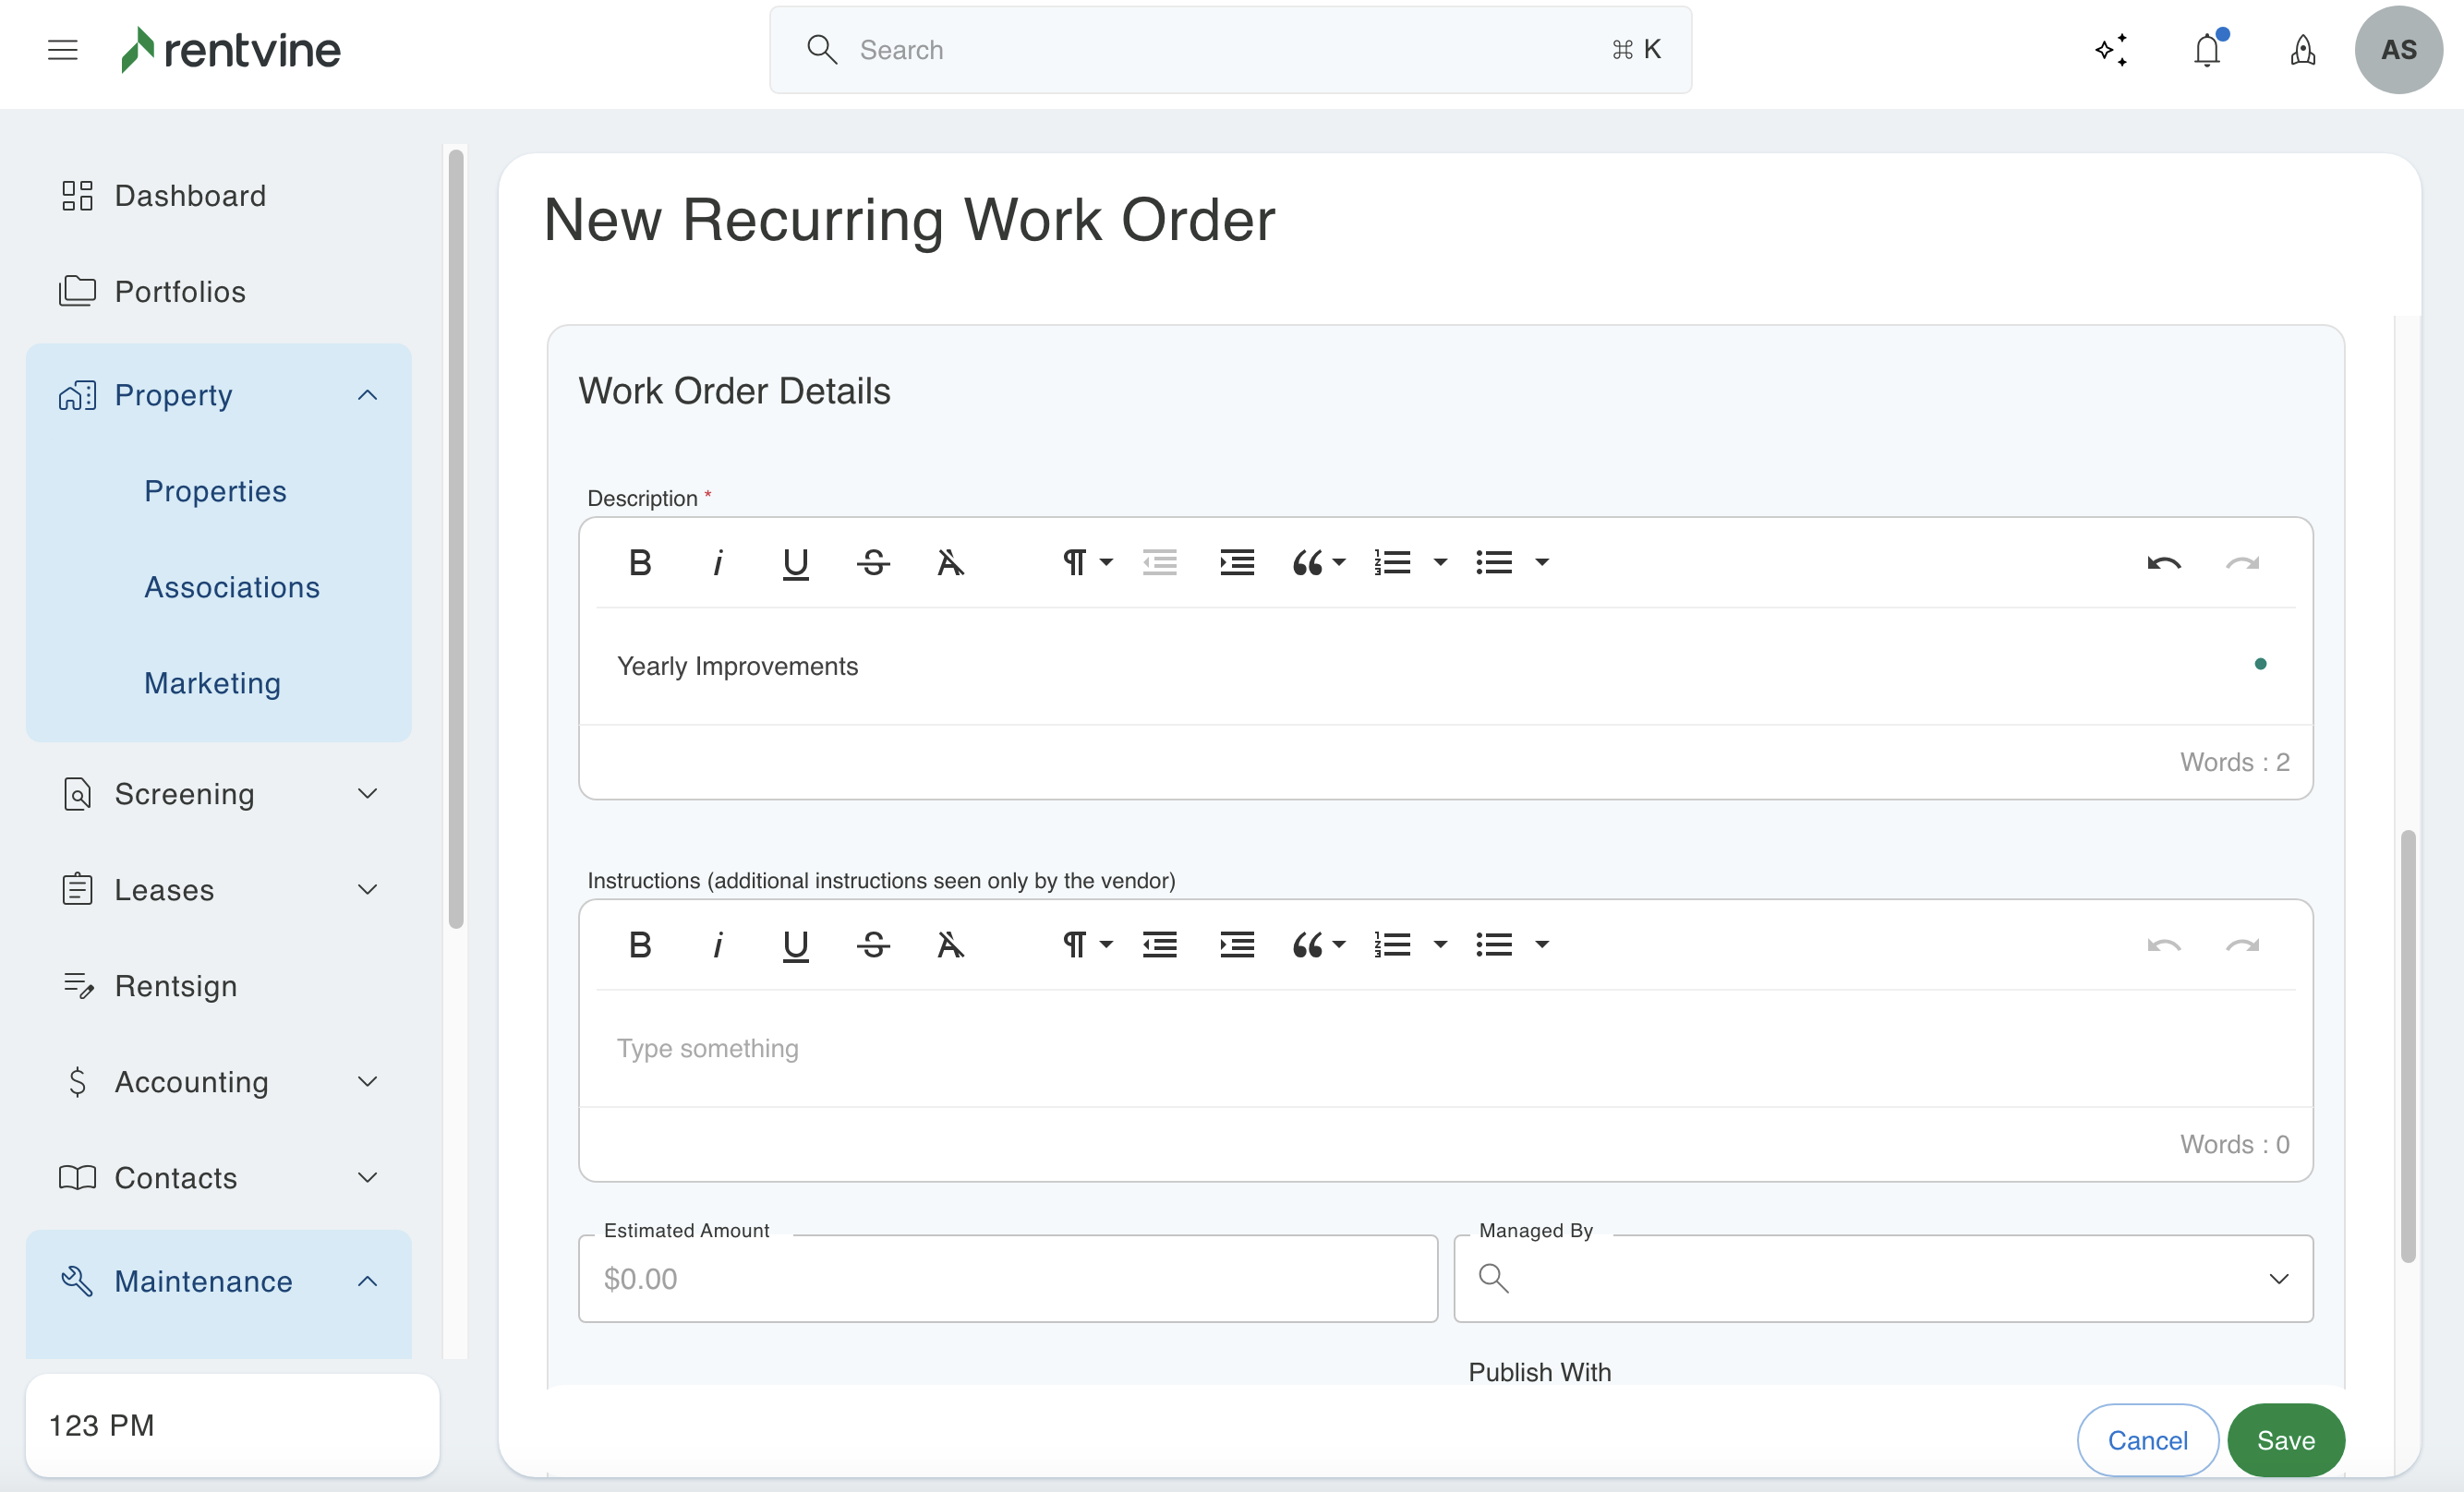Undo last change in the Description editor

(x=2163, y=563)
